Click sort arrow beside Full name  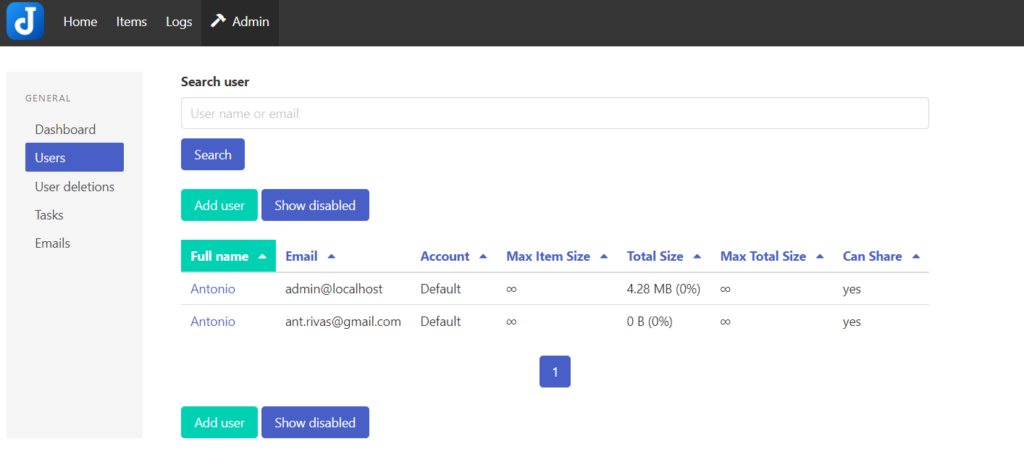click(x=262, y=257)
